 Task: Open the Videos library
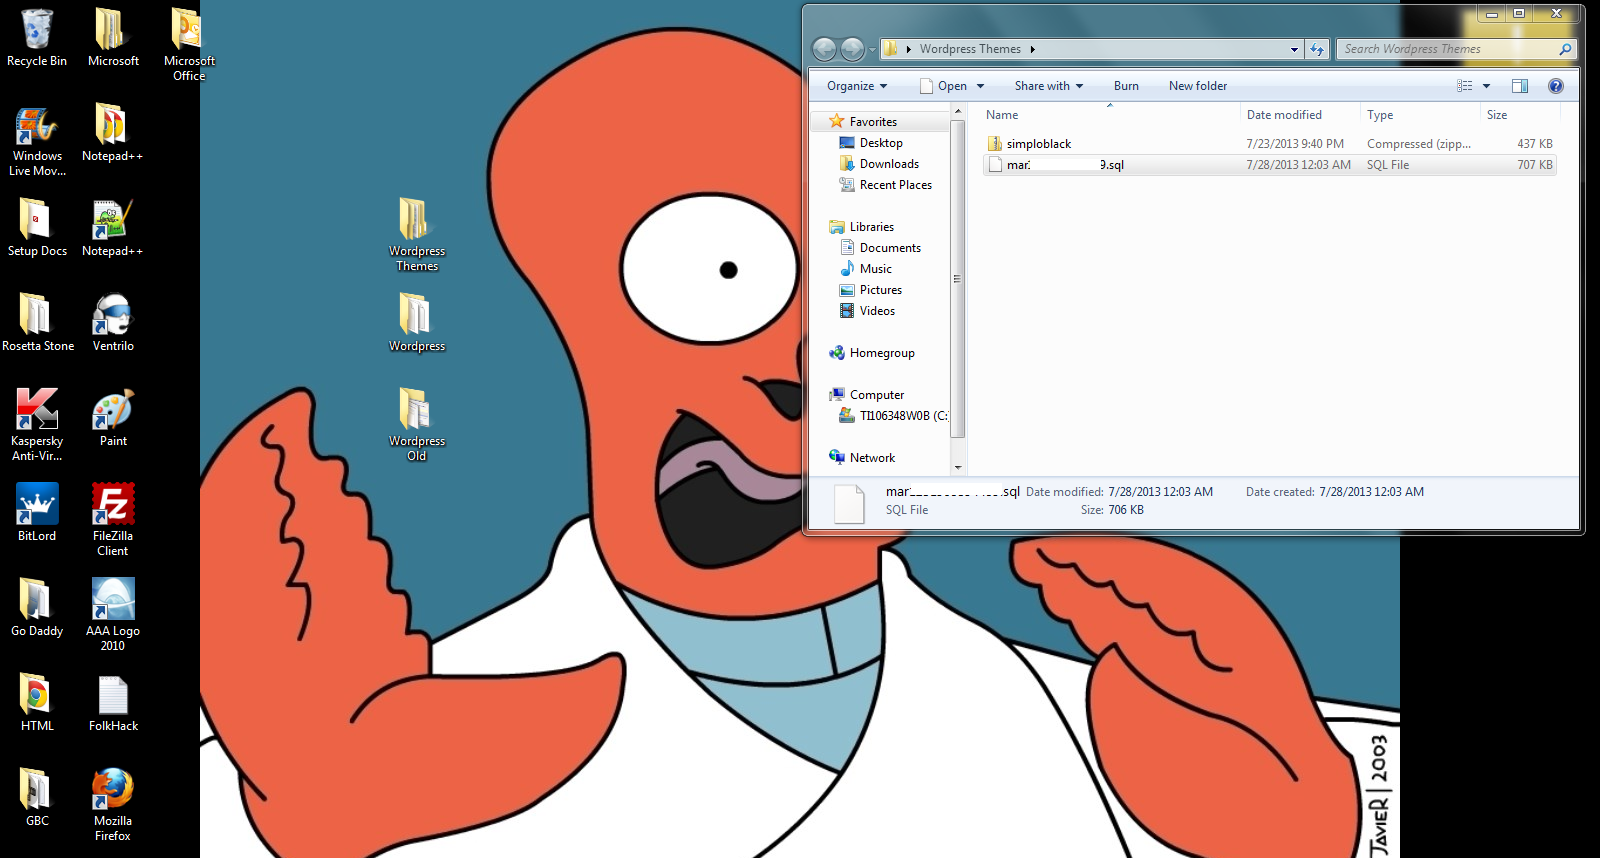coord(877,311)
